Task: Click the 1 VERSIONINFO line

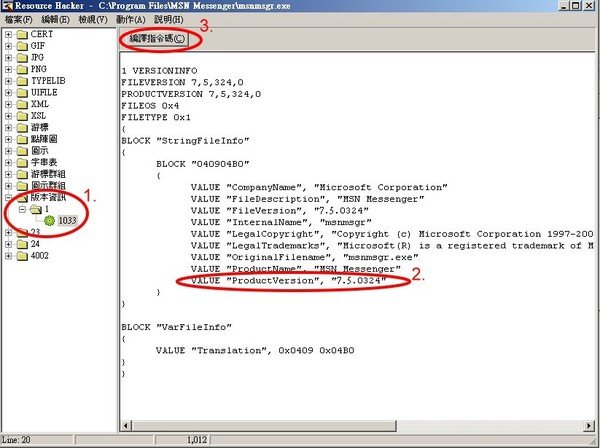Action: 159,71
